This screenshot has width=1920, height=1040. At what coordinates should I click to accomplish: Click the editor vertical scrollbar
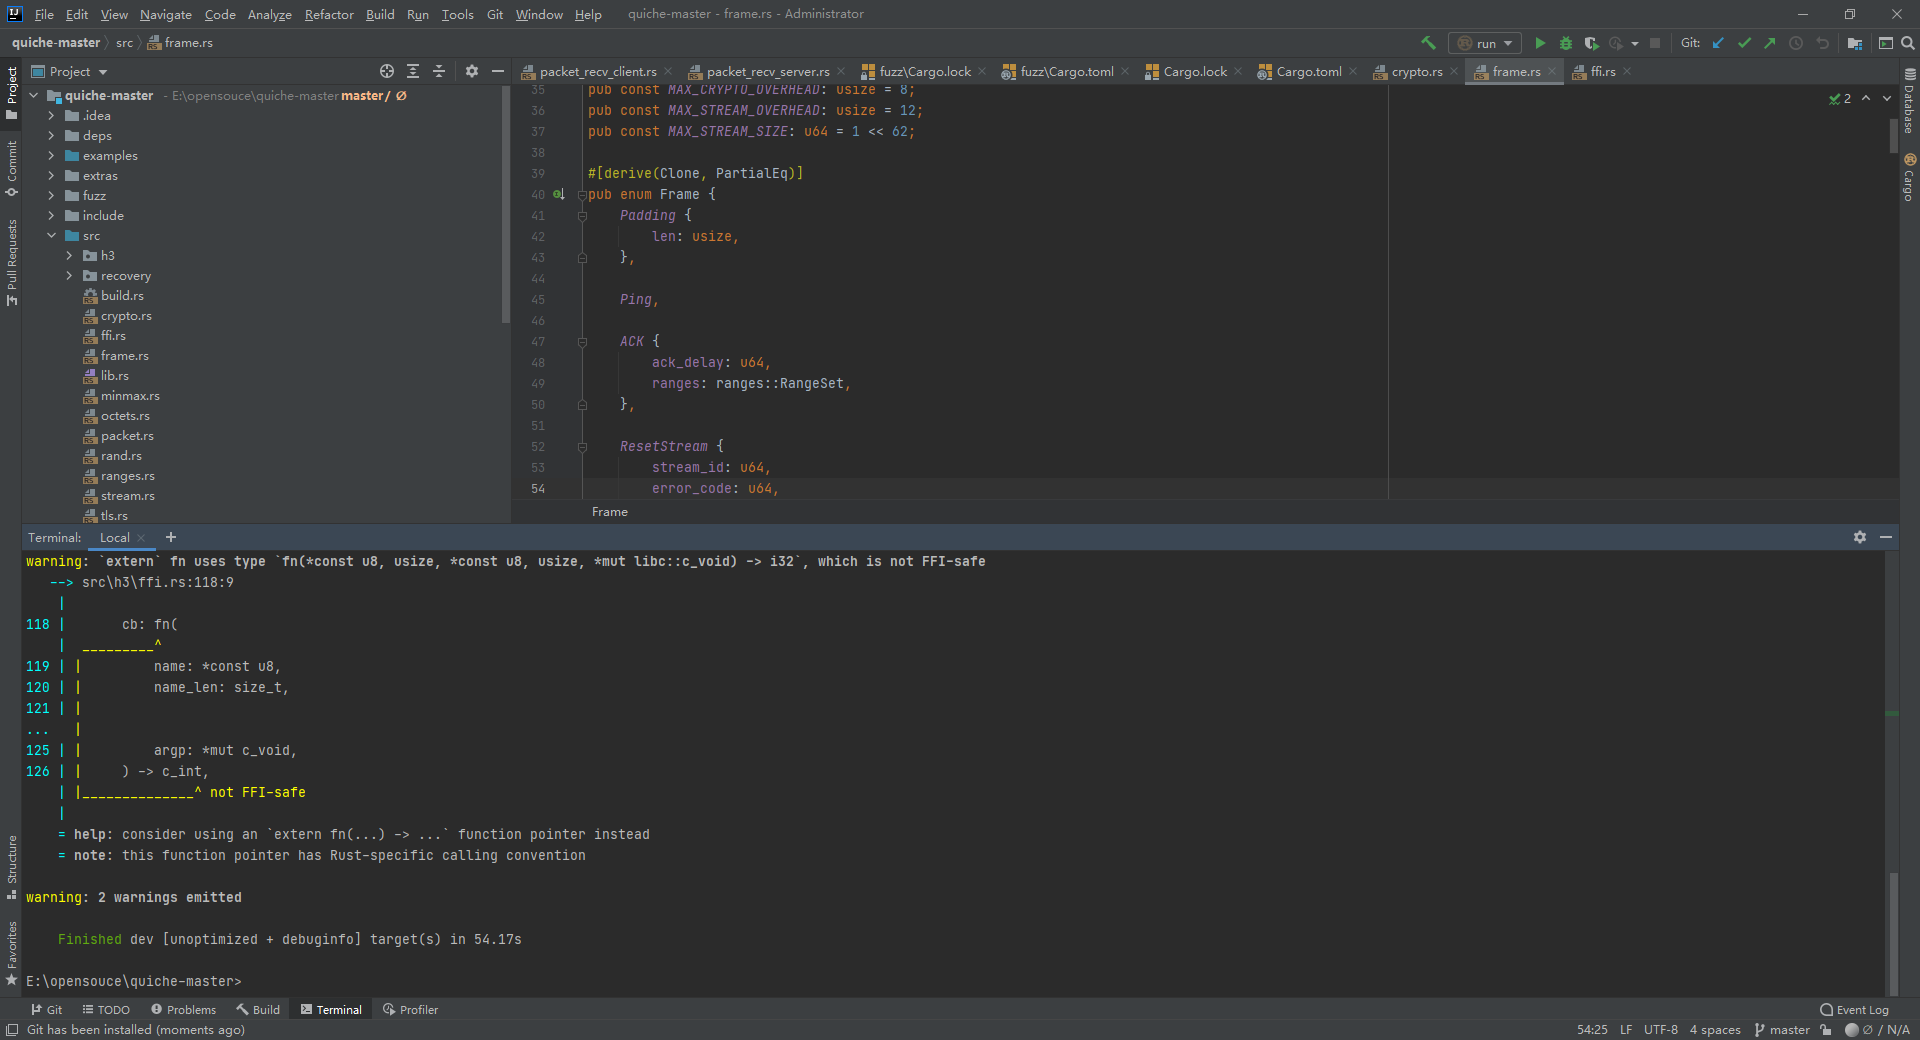[x=1894, y=135]
